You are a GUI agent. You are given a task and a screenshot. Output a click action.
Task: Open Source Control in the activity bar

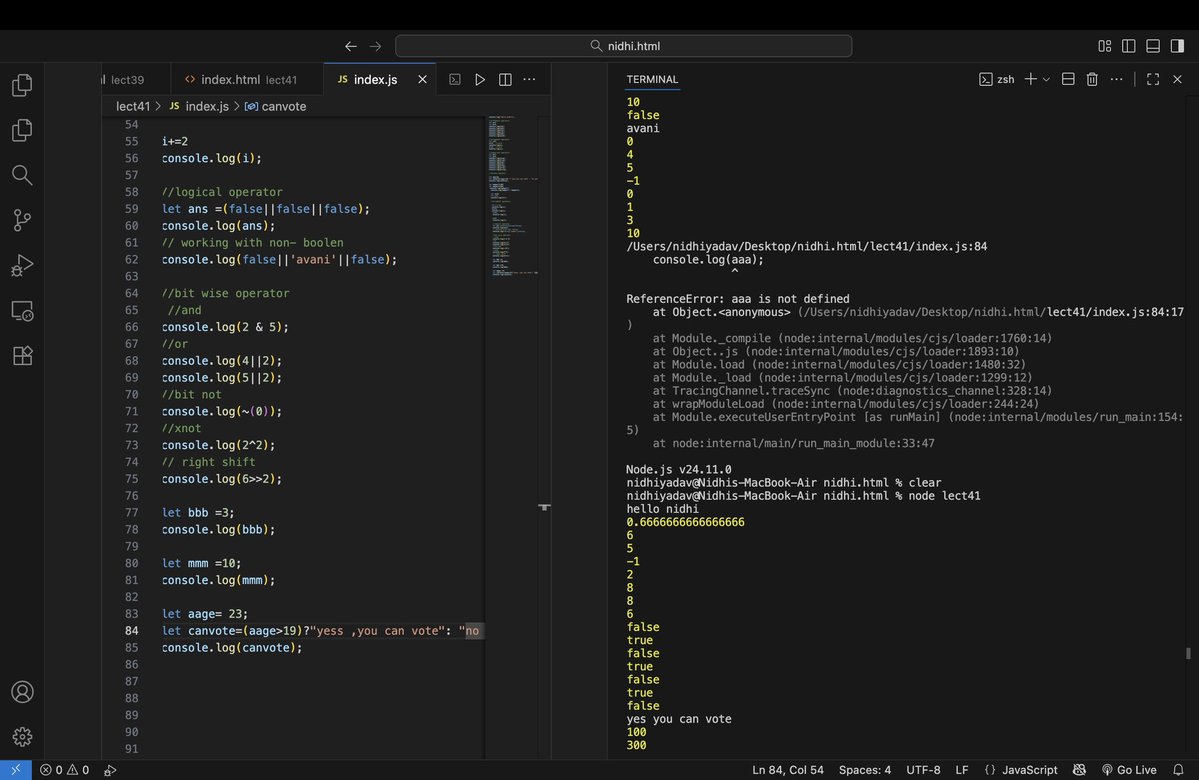[22, 220]
